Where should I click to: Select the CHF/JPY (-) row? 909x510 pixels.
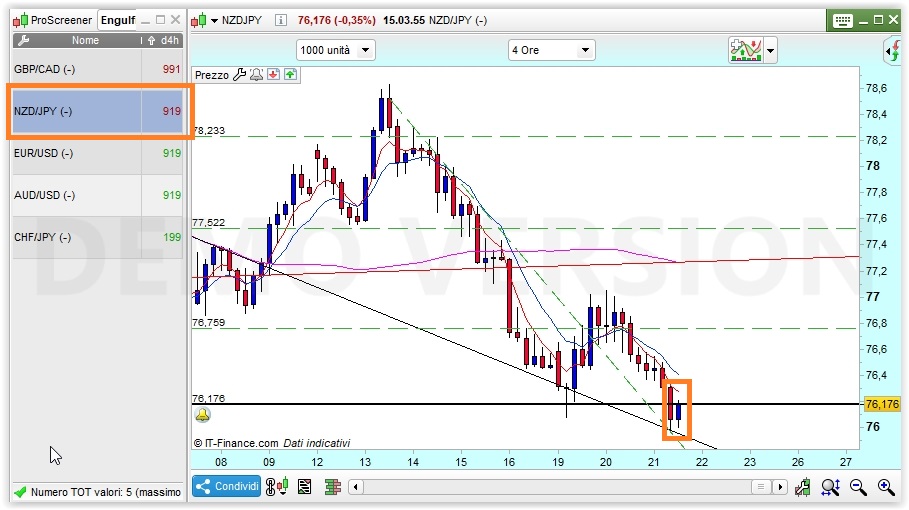(x=97, y=237)
